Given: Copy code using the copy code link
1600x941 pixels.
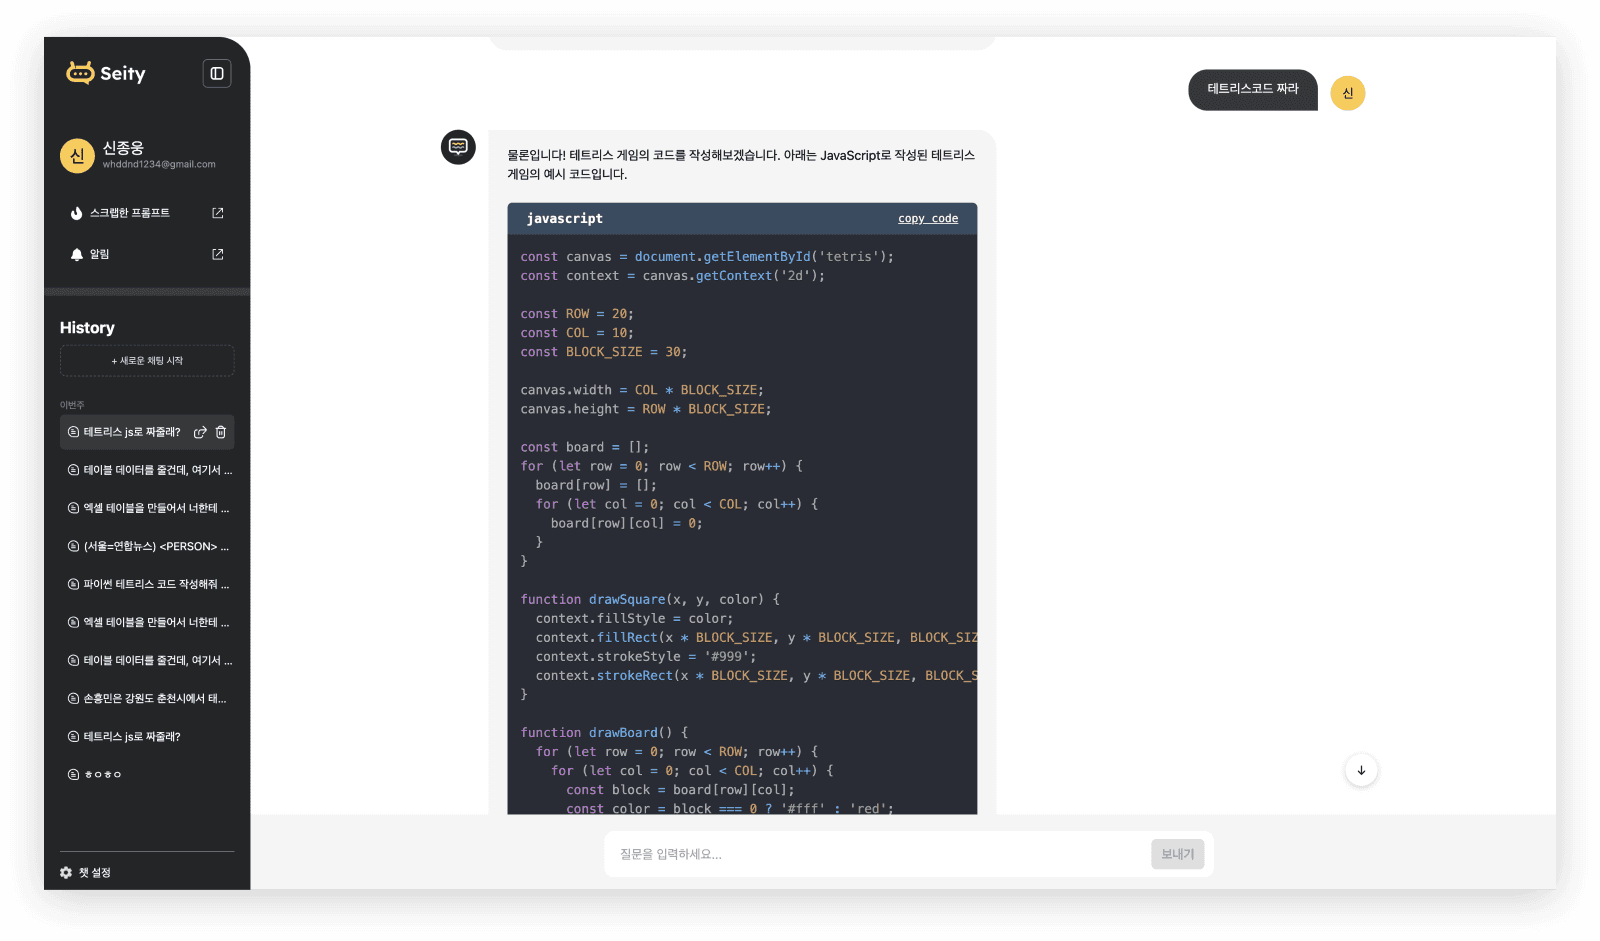Looking at the screenshot, I should click(x=927, y=219).
